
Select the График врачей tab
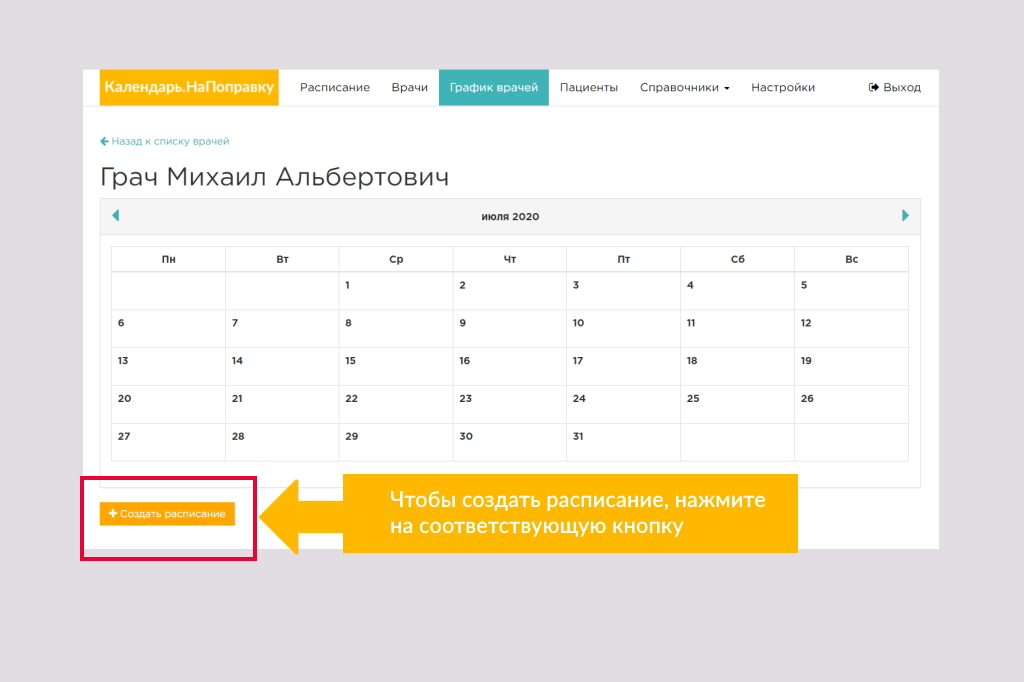point(494,88)
